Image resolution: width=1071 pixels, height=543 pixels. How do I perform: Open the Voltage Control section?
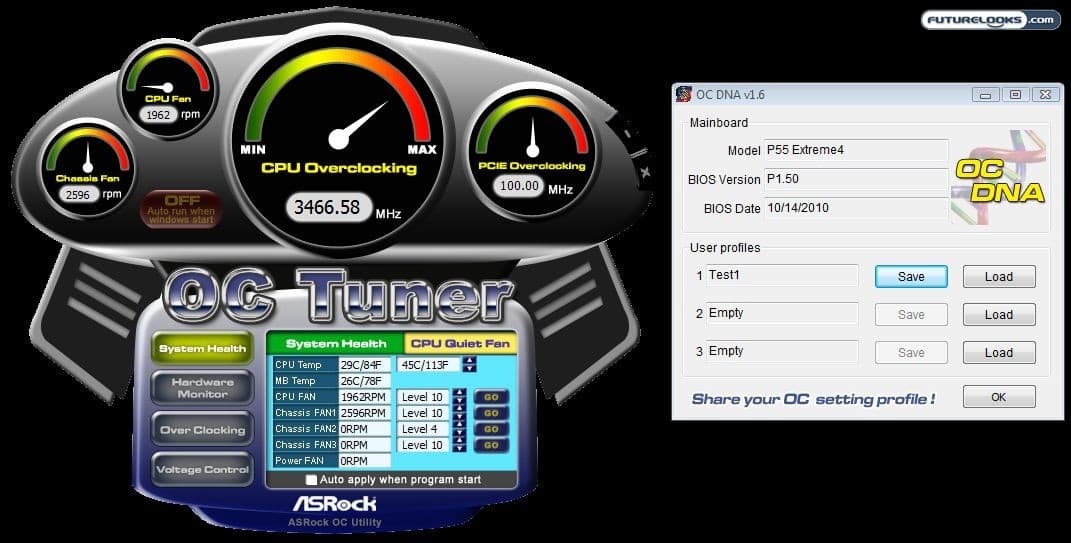coord(202,470)
